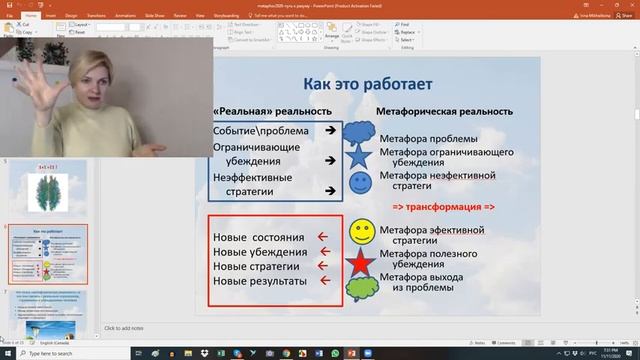Viewport: 640px width, 360px height.
Task: Start Slide Show from status bar
Action: click(566, 343)
